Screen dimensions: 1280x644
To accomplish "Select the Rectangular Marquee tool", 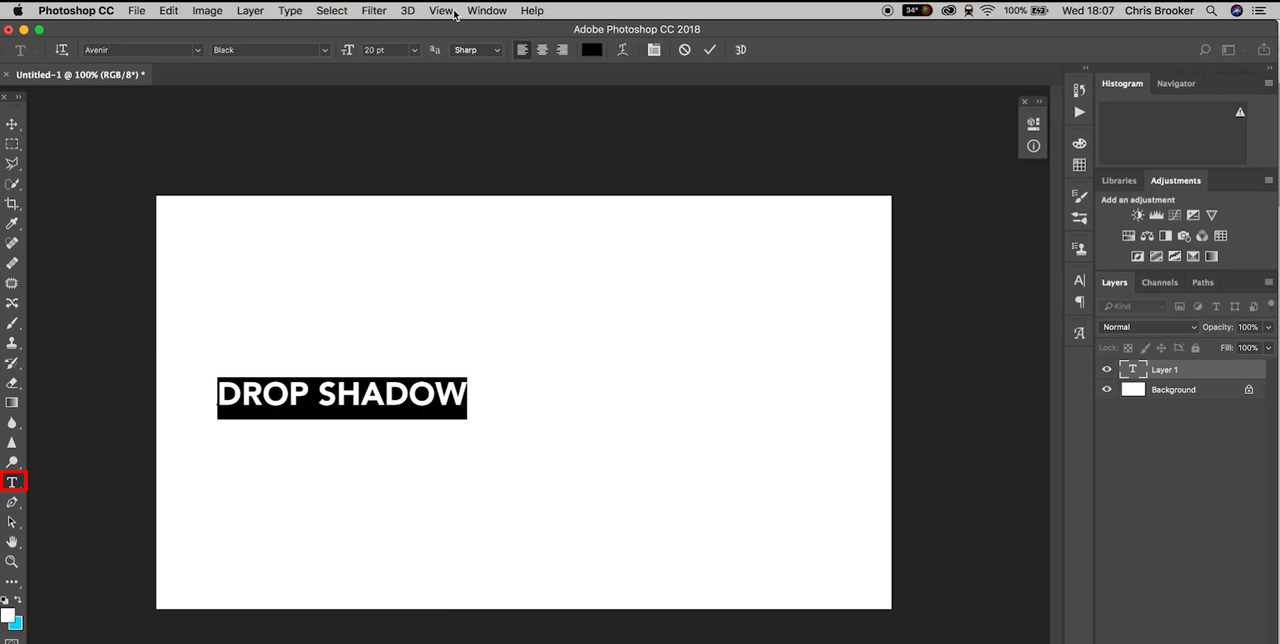I will coord(12,144).
